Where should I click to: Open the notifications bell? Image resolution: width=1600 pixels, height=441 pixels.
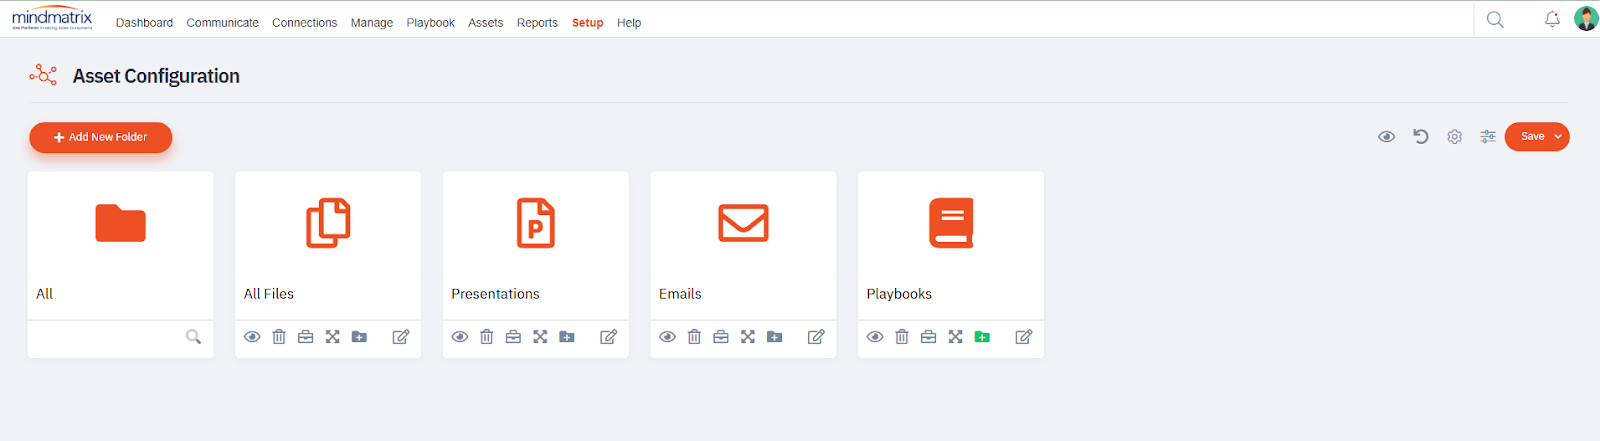[x=1552, y=20]
